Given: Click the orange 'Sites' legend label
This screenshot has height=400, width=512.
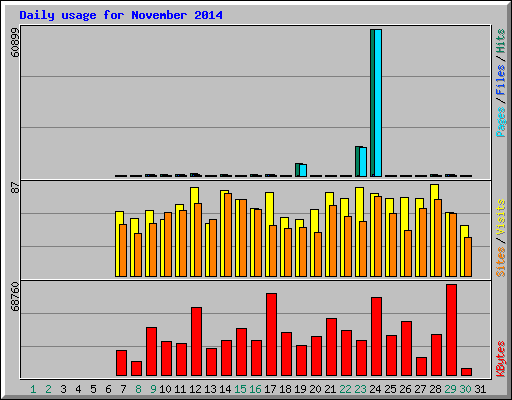Looking at the screenshot, I should pos(501,262).
